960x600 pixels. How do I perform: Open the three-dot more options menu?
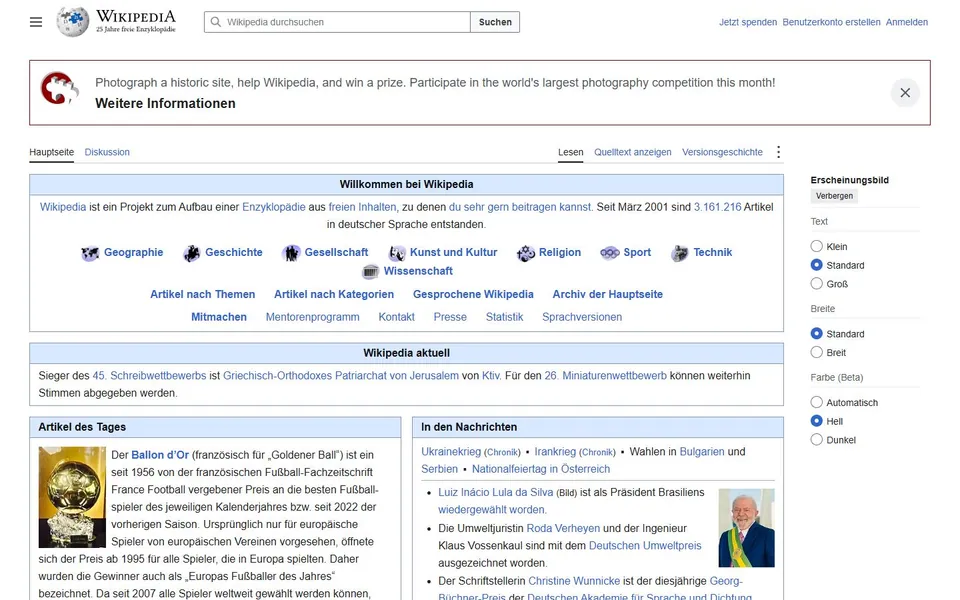click(778, 152)
